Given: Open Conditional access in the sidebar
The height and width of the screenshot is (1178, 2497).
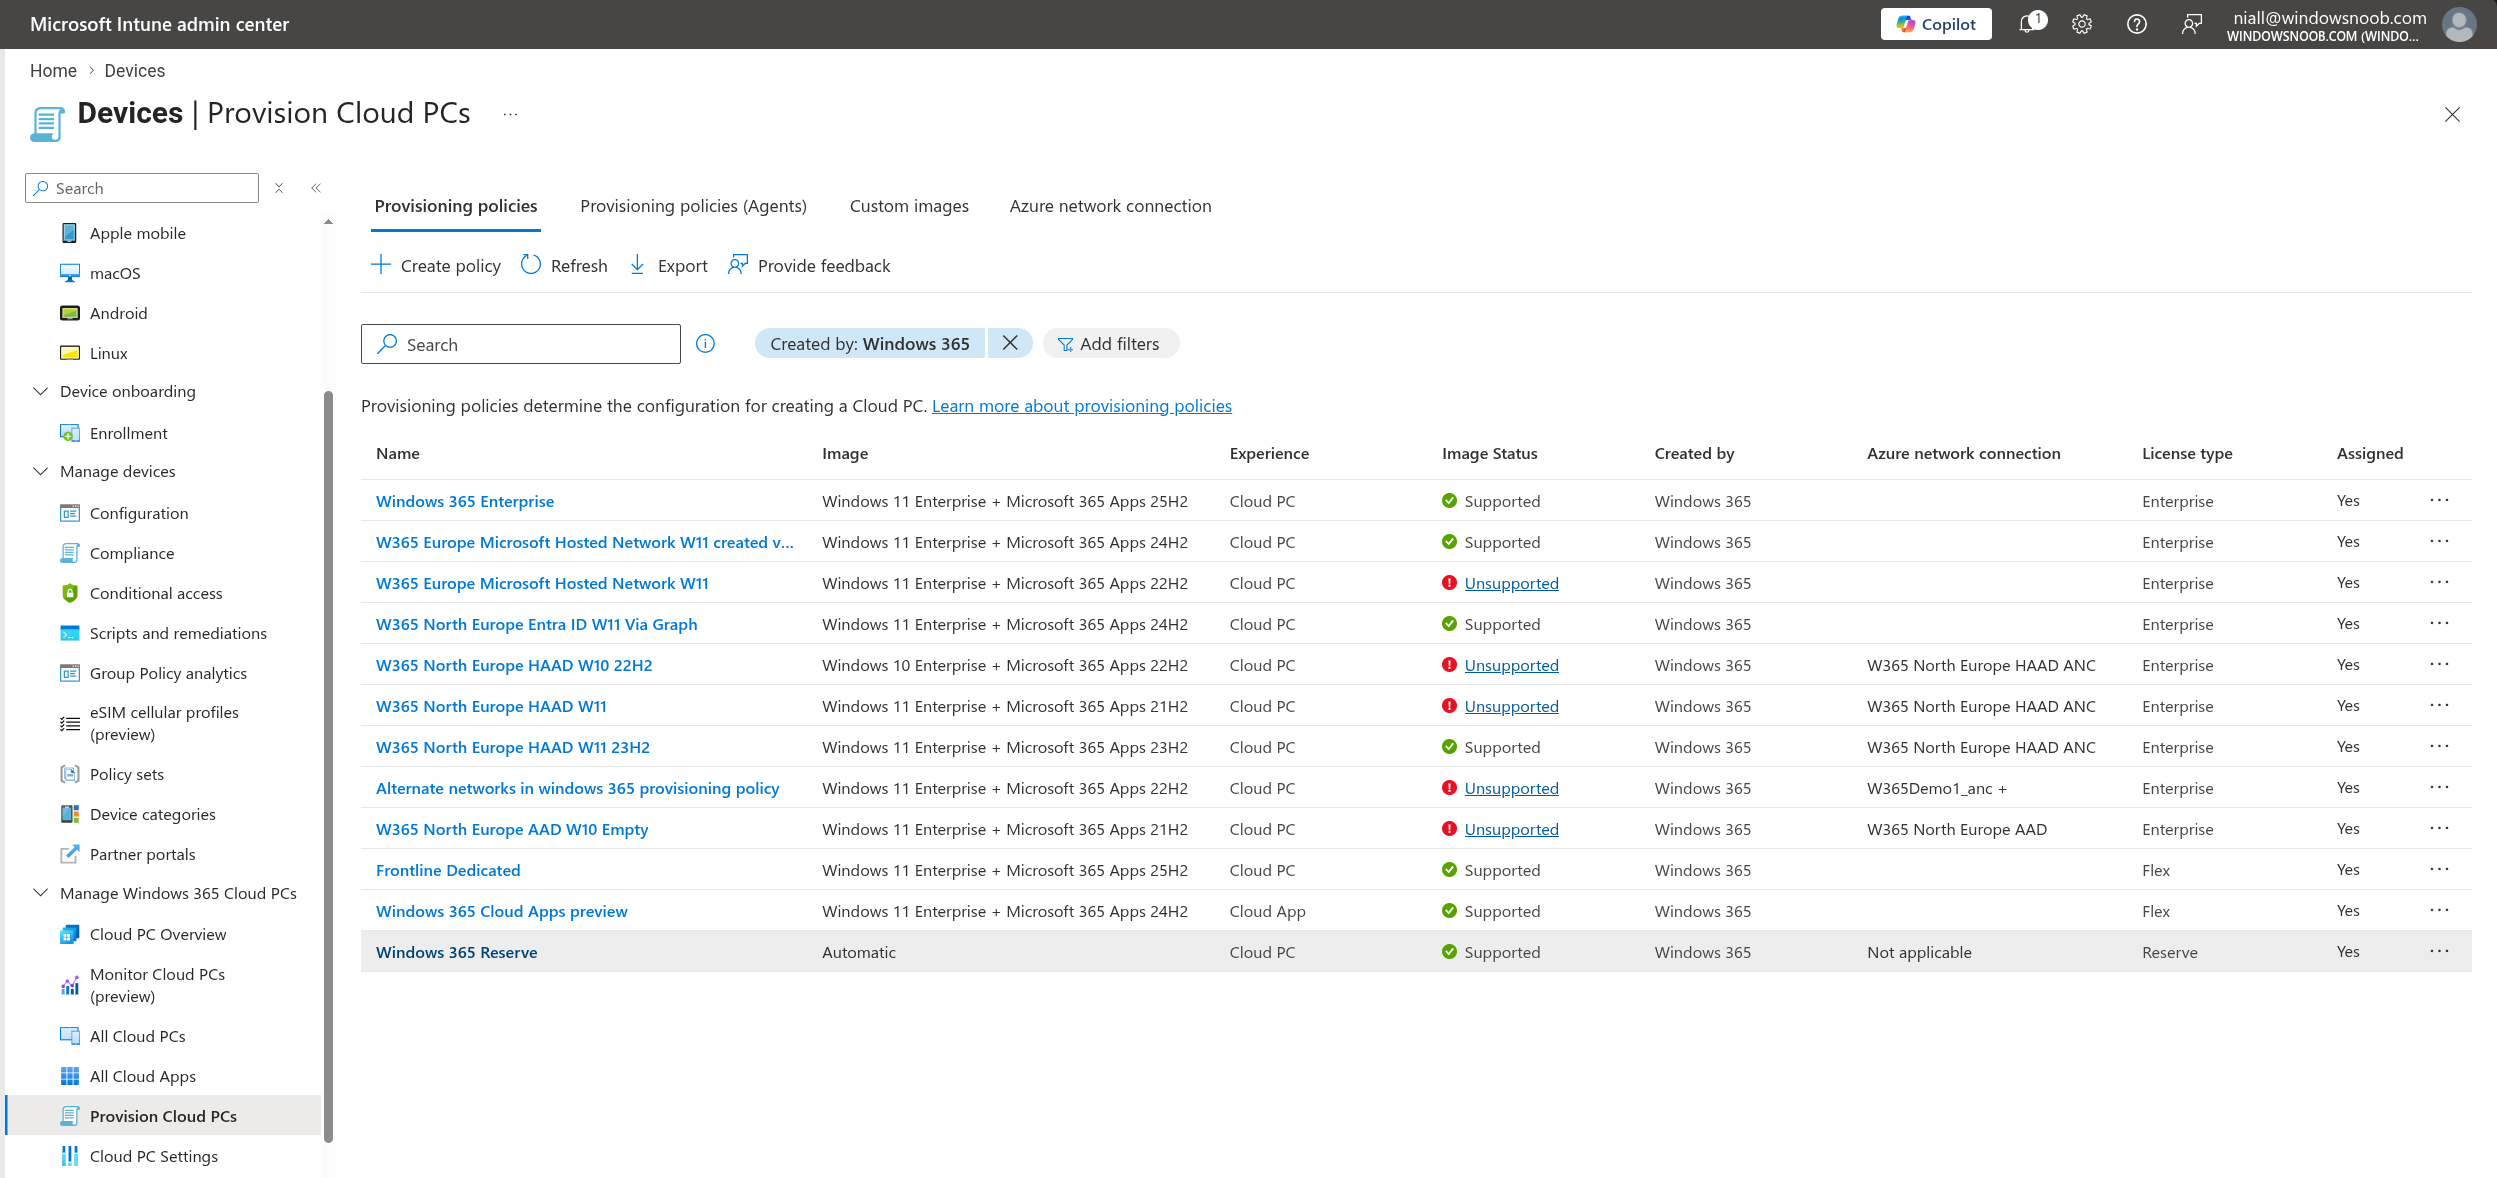Looking at the screenshot, I should [156, 593].
